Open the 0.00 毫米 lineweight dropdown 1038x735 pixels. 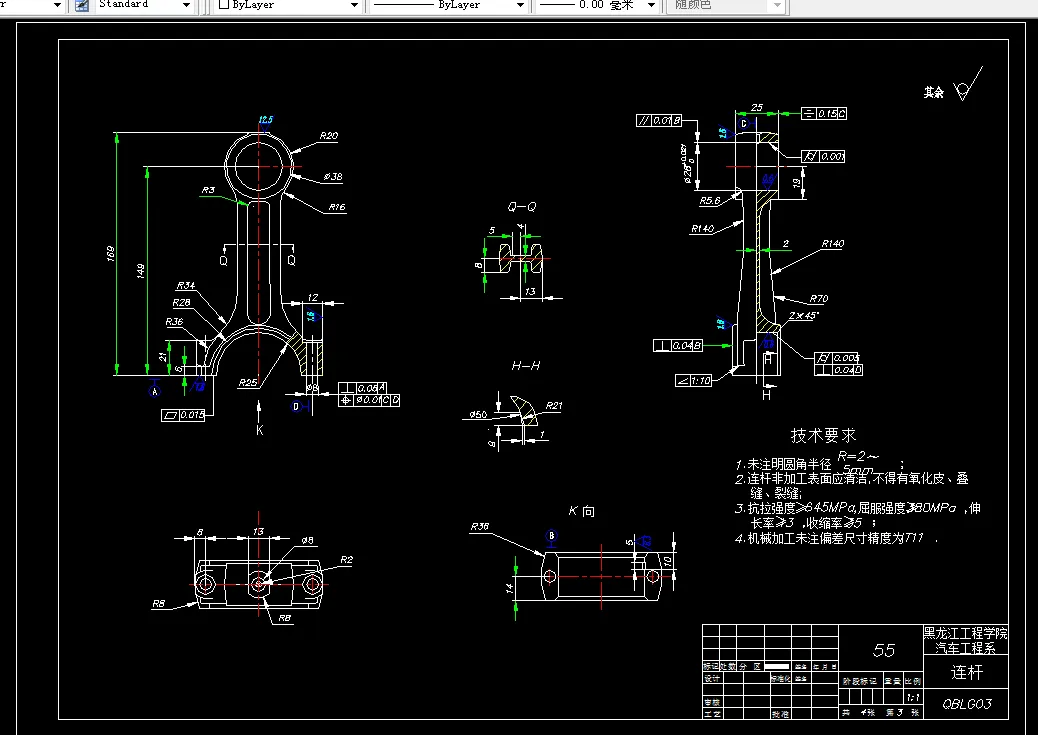click(651, 5)
